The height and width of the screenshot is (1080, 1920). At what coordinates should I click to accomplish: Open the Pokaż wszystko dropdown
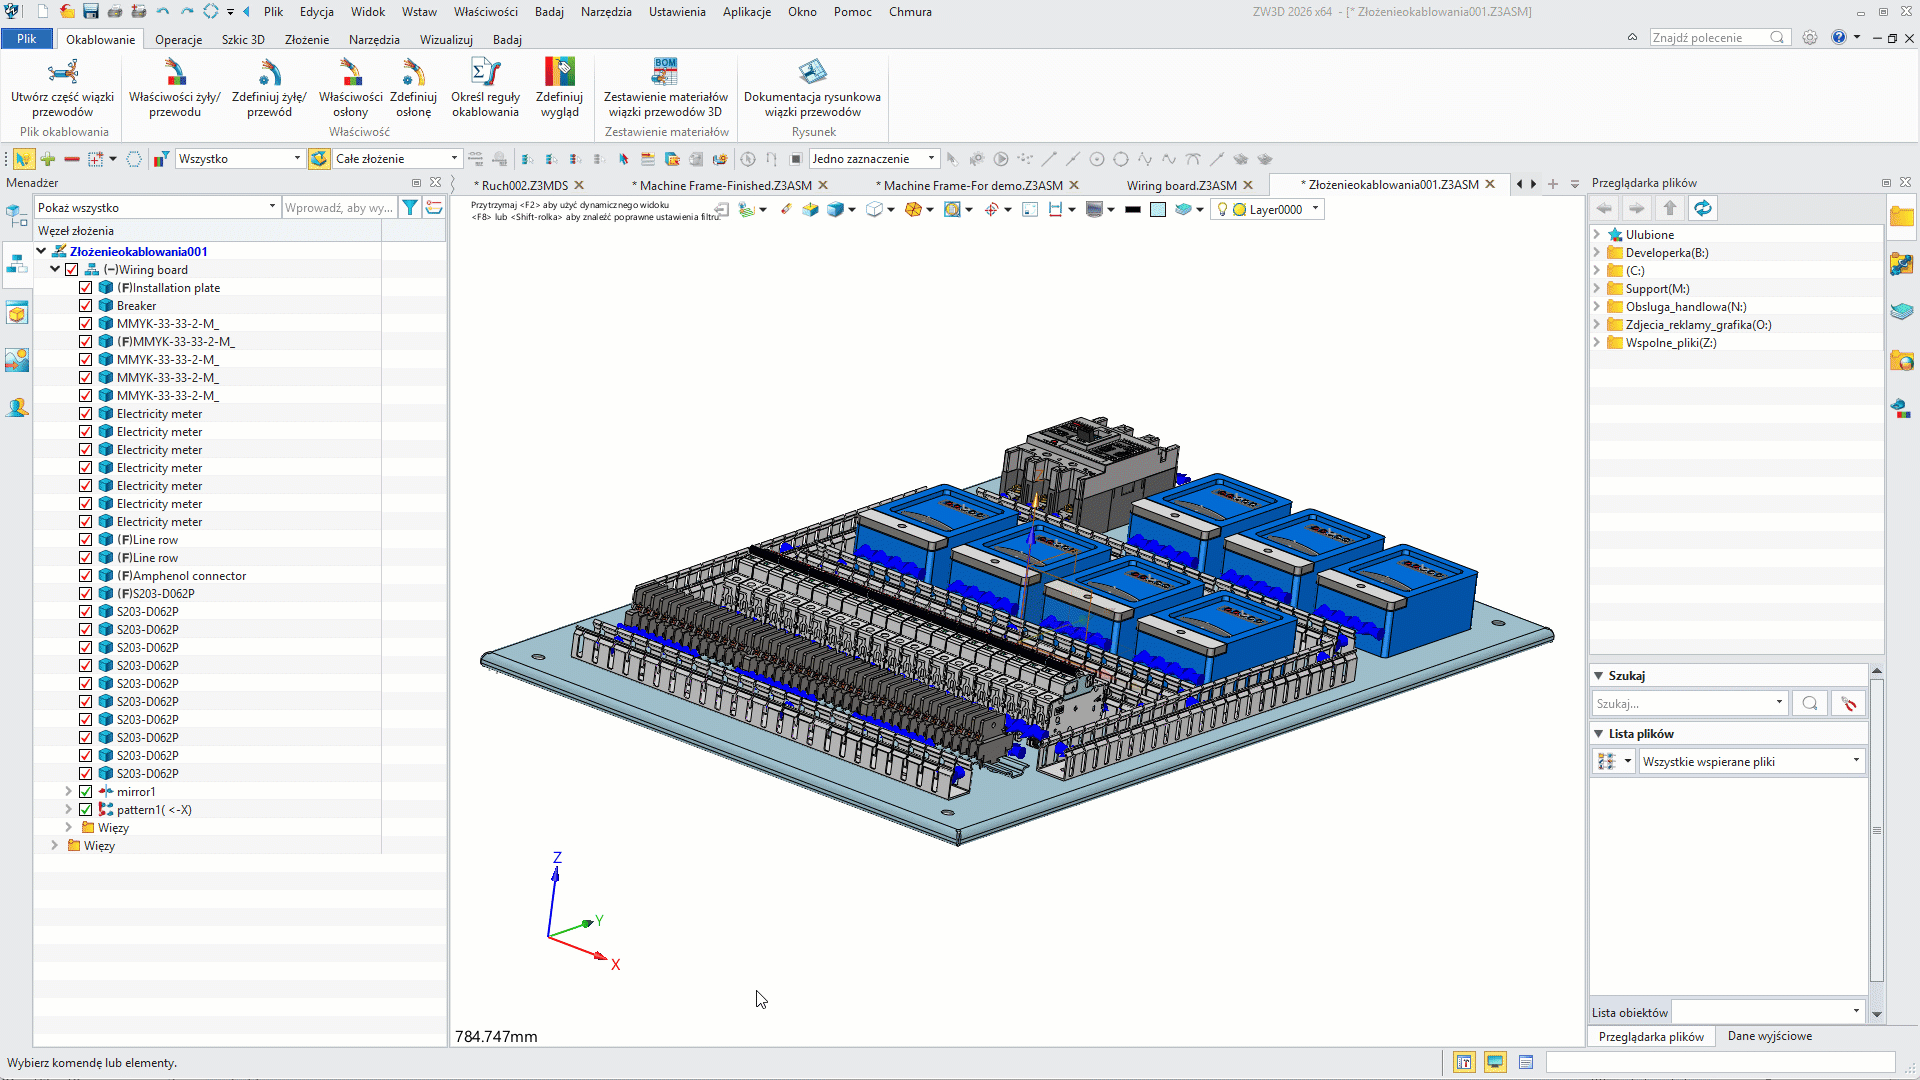click(156, 207)
